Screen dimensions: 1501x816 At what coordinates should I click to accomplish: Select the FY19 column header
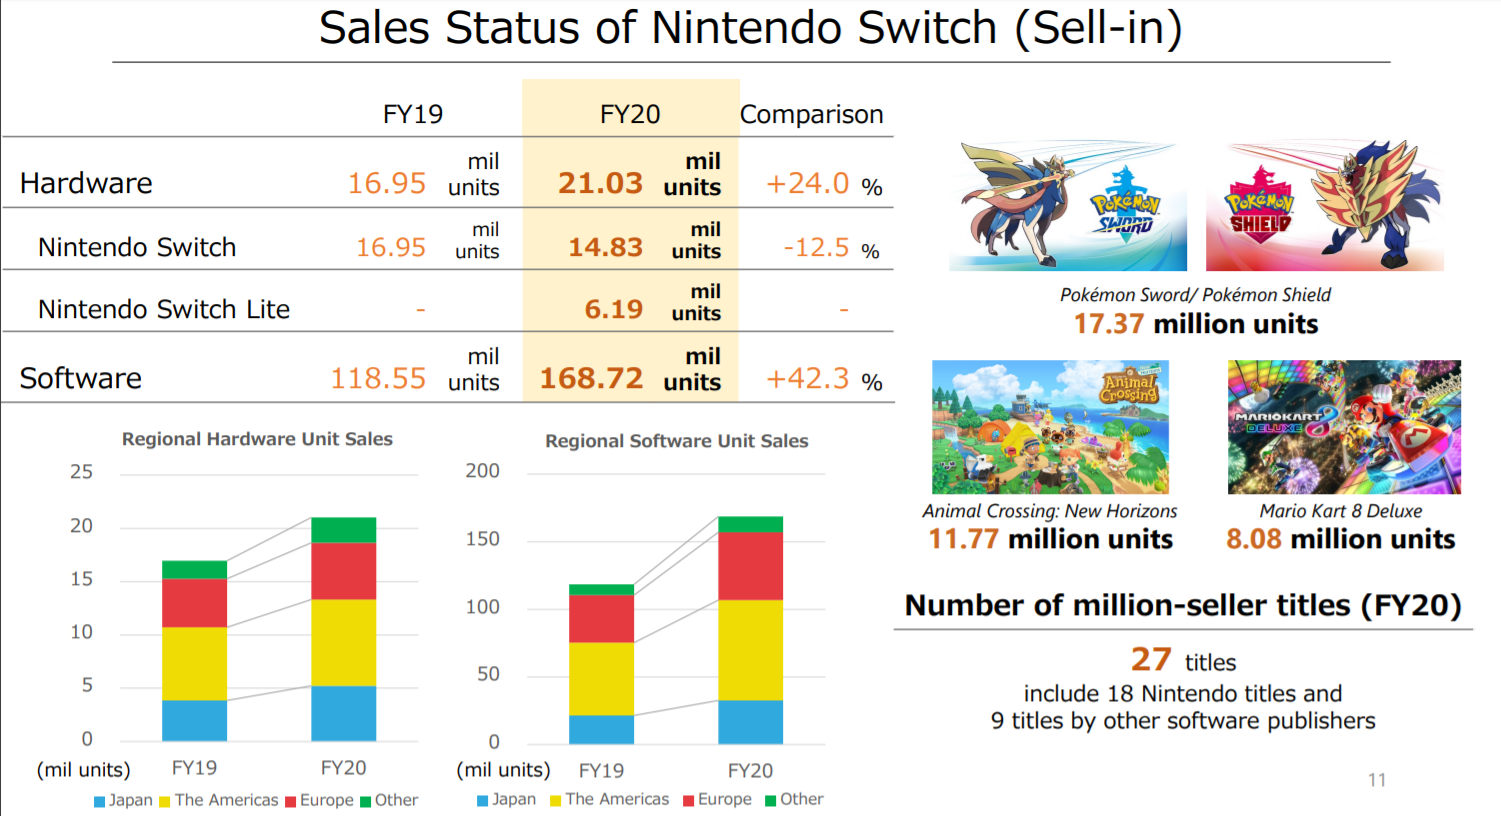(413, 114)
